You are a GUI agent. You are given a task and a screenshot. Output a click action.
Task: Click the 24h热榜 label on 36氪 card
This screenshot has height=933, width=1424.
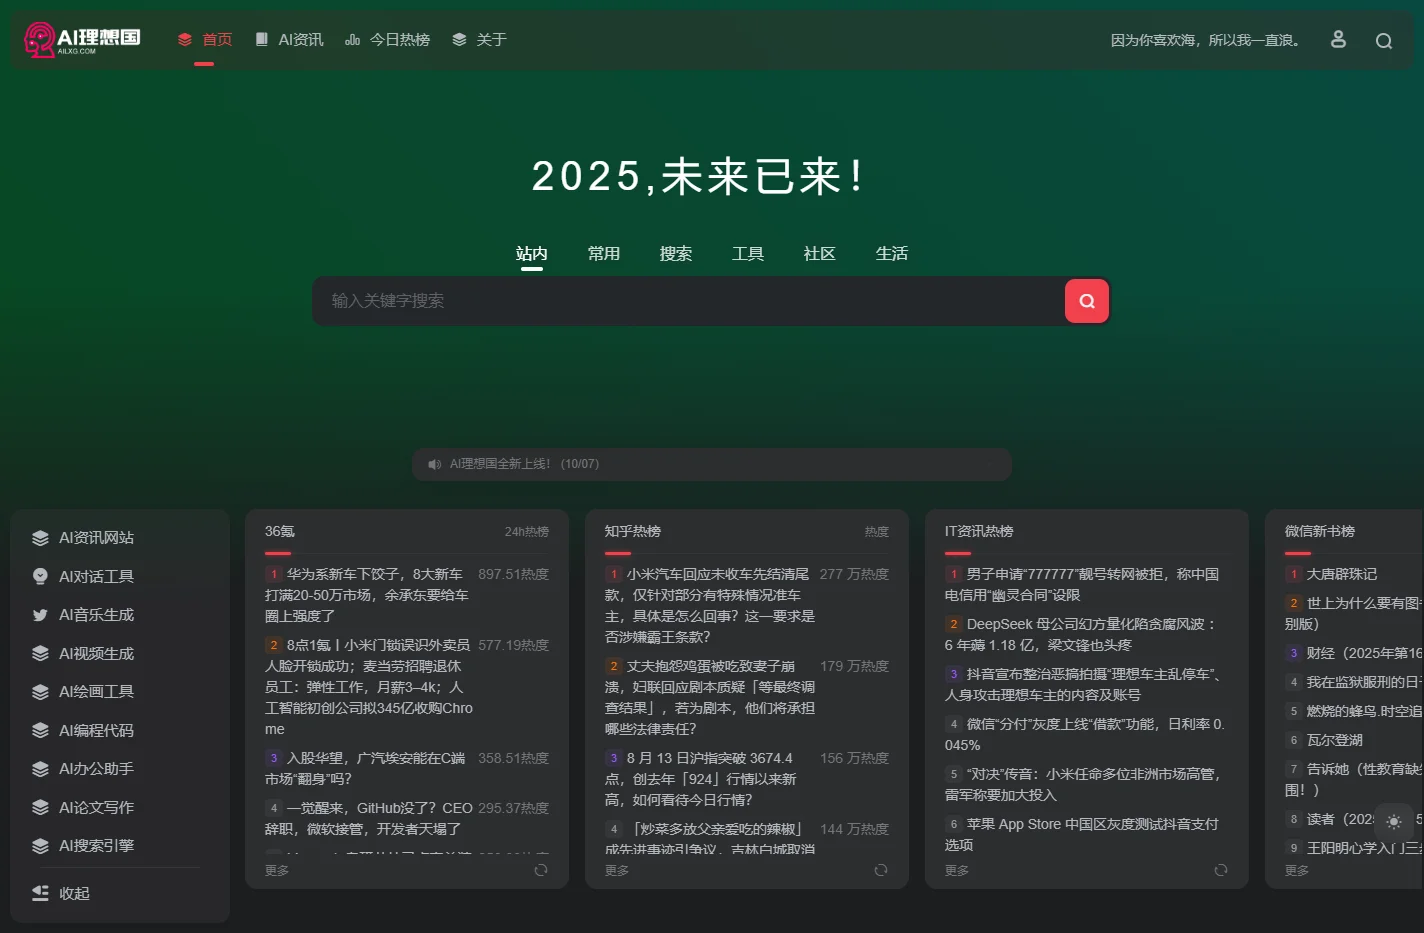pos(527,532)
